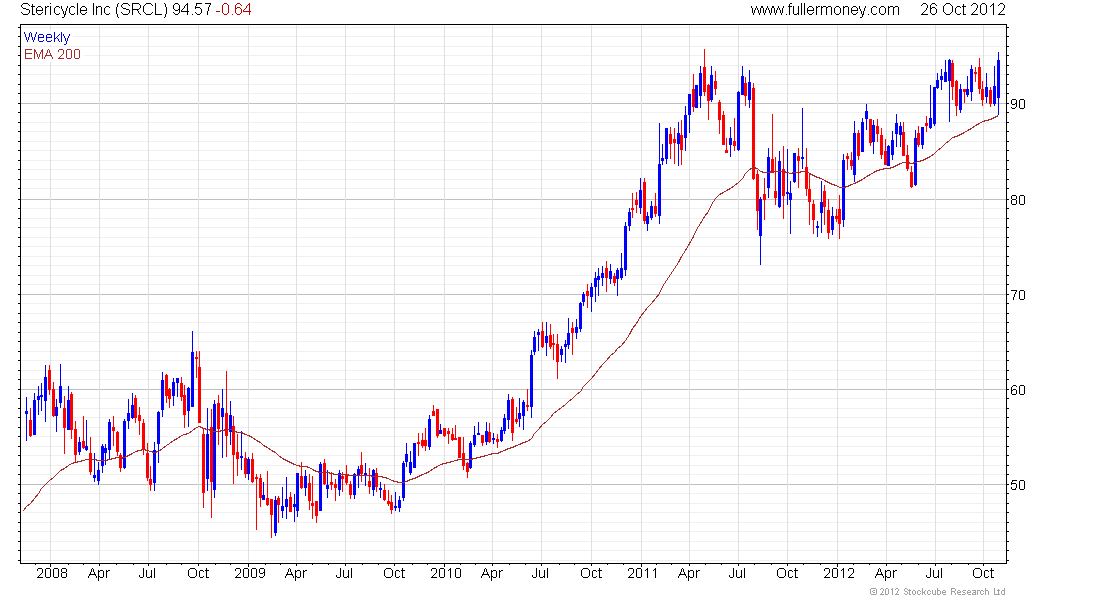Click the '80' y-axis label
Viewport: 1100px width, 600px height.
click(x=1017, y=200)
